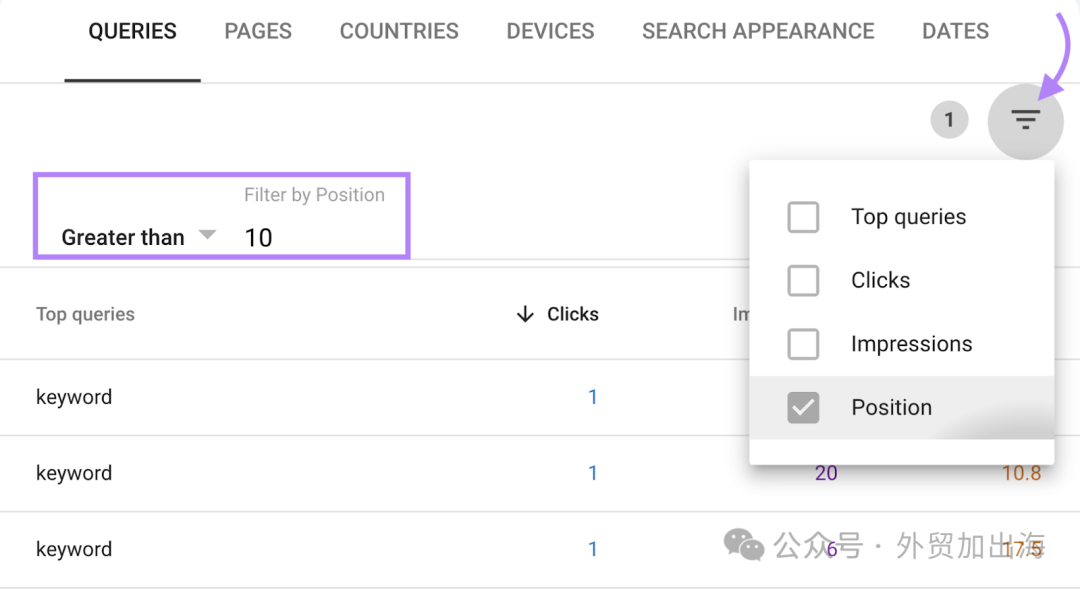Open the Countries tab
Screen dimensions: 1080x589
pyautogui.click(x=399, y=31)
